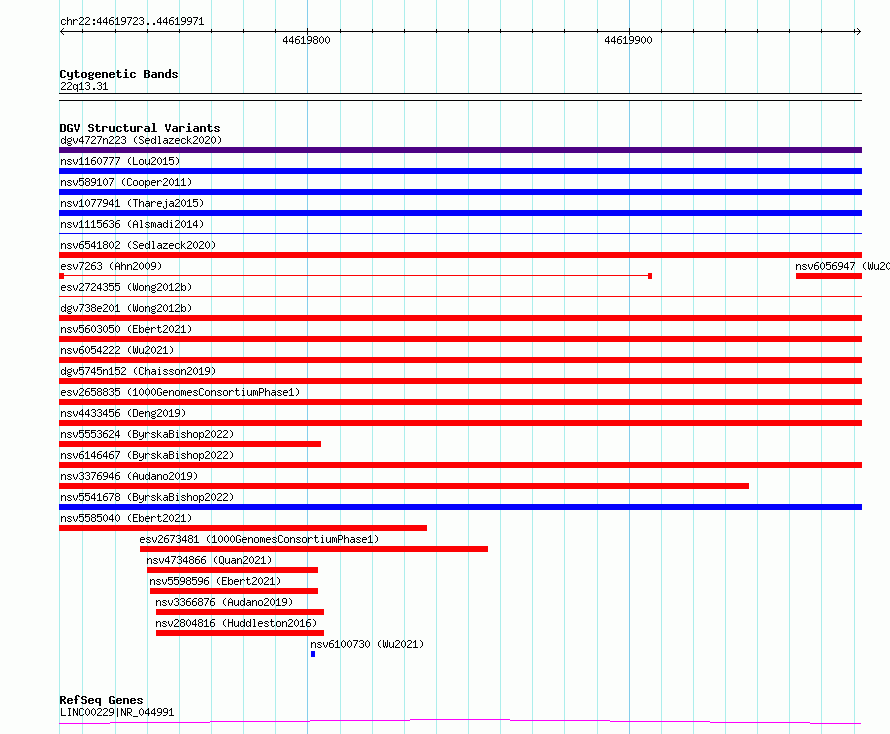Click the dgv4727n223 (Sedlazeck2020) variant label
This screenshot has height=734, width=890.
(x=141, y=140)
